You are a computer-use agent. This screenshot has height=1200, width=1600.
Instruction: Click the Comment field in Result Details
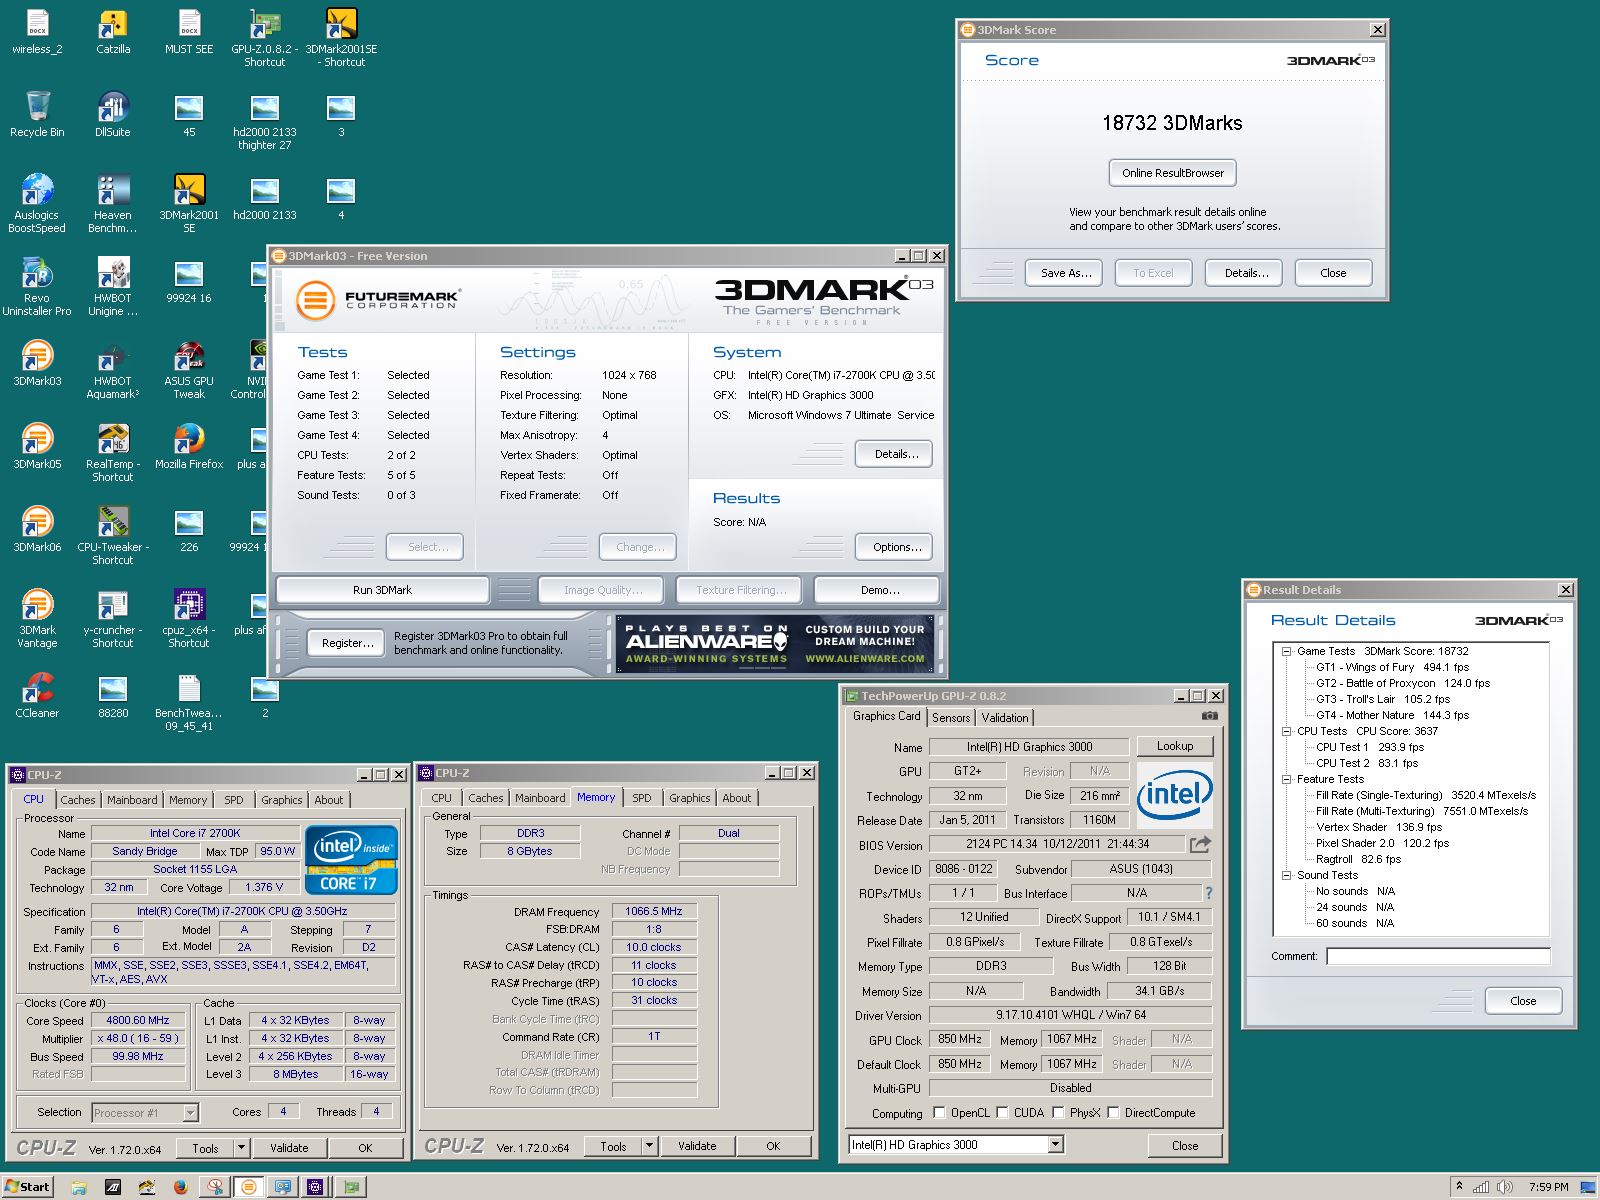[x=1438, y=956]
